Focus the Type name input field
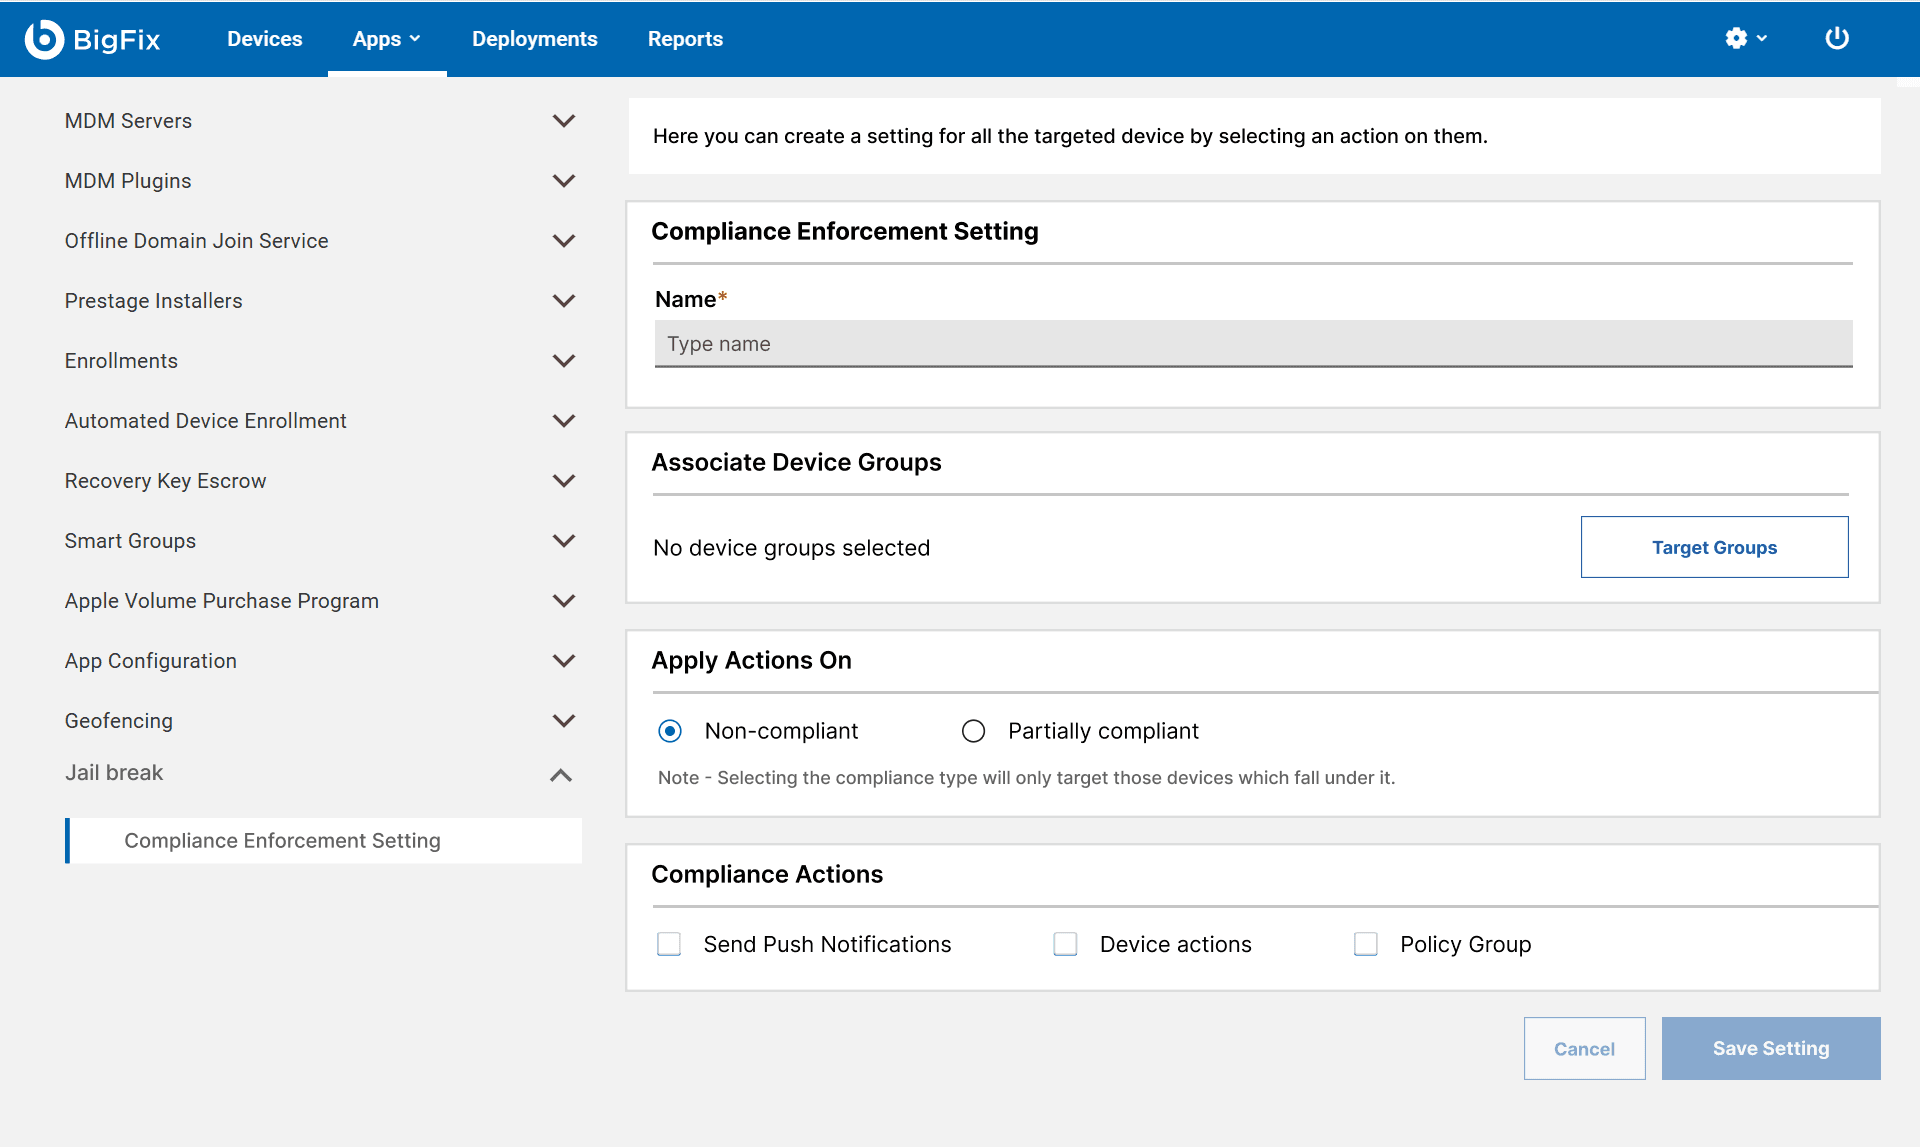The width and height of the screenshot is (1920, 1147). (1253, 344)
